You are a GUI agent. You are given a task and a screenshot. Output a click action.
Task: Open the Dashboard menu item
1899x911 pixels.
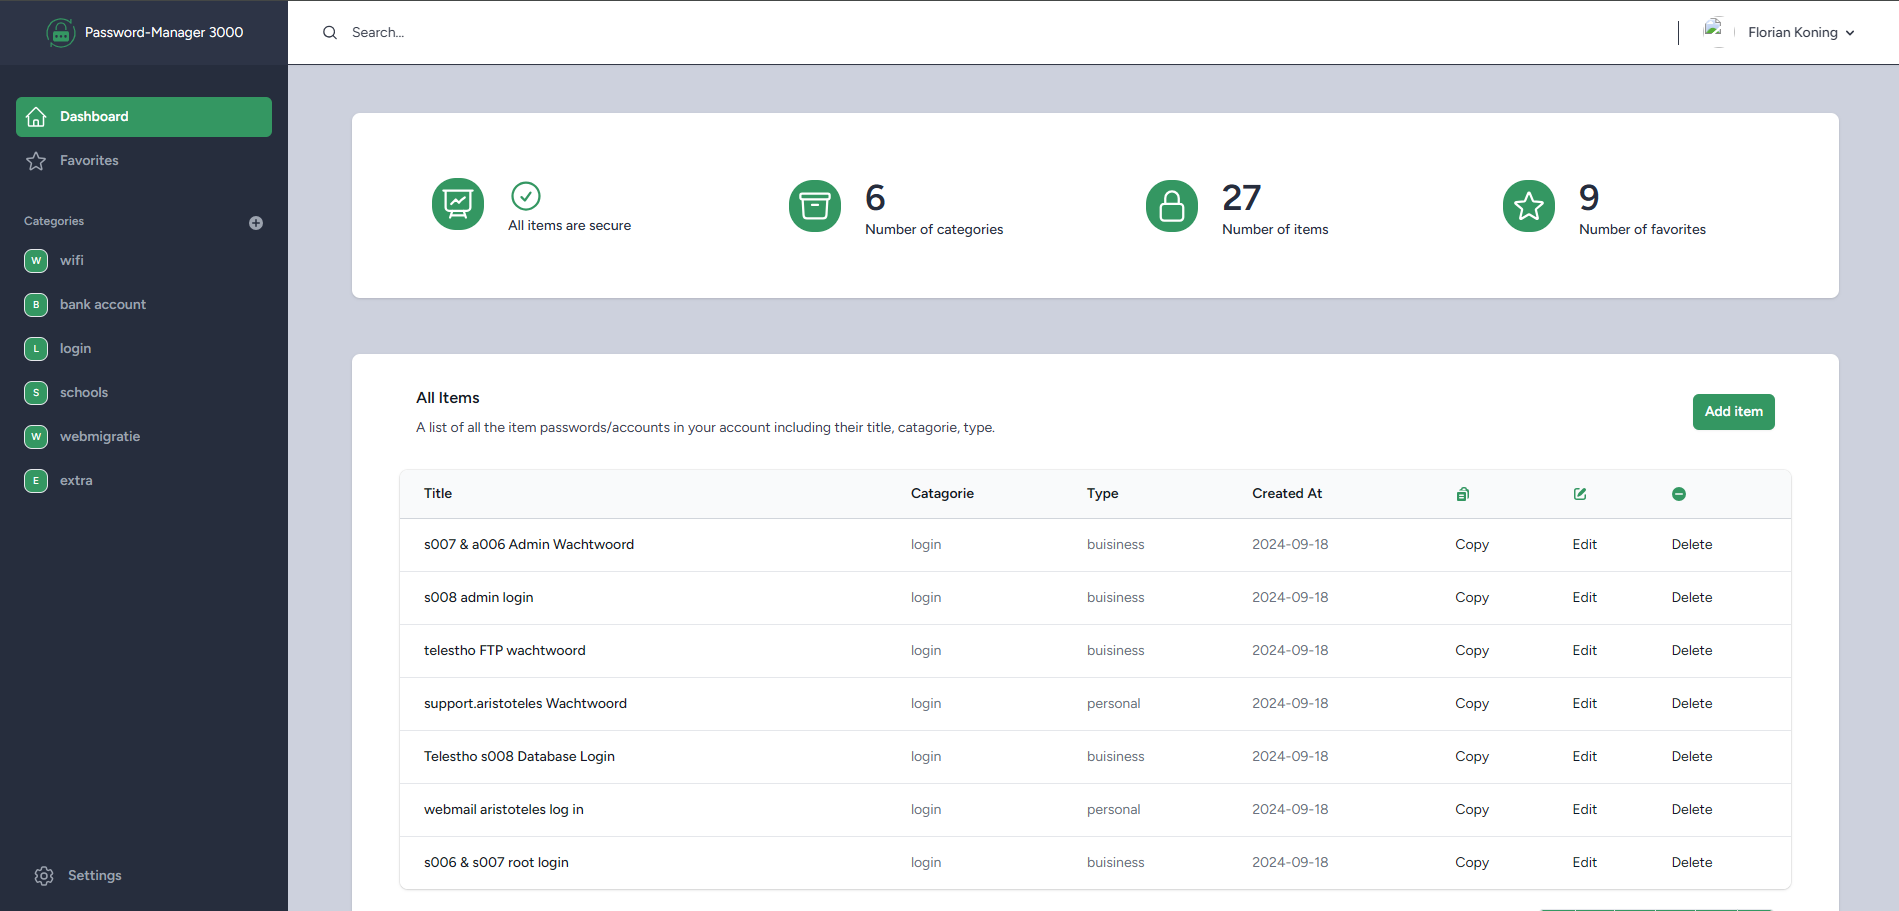click(x=144, y=117)
